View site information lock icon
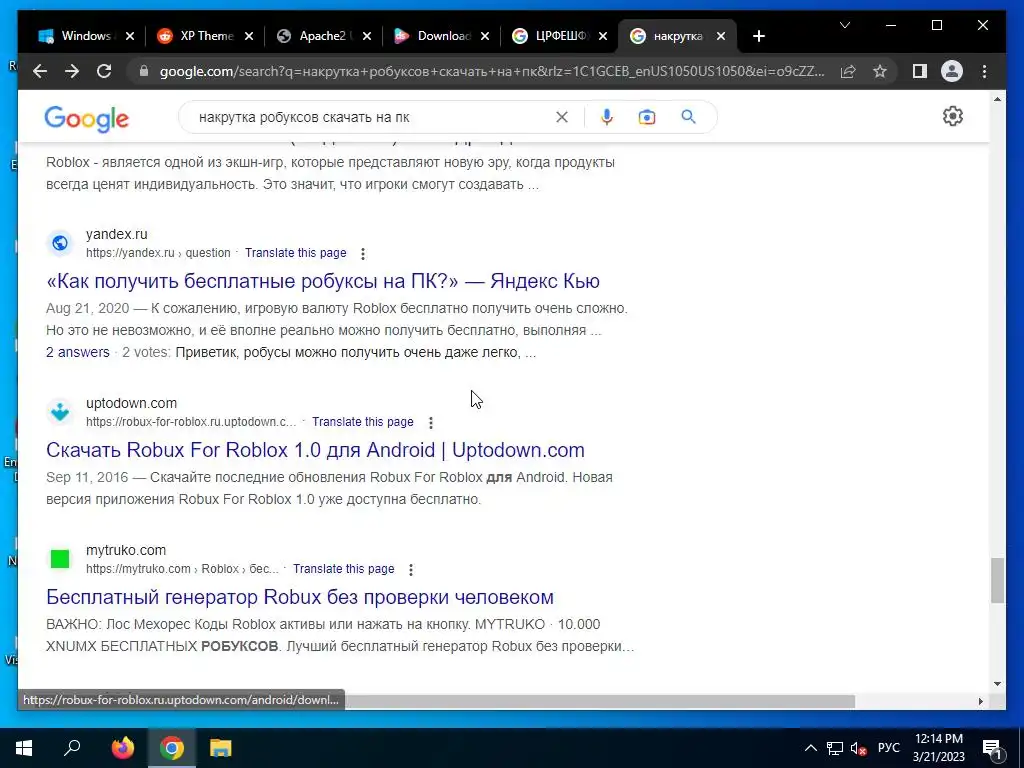 point(144,71)
